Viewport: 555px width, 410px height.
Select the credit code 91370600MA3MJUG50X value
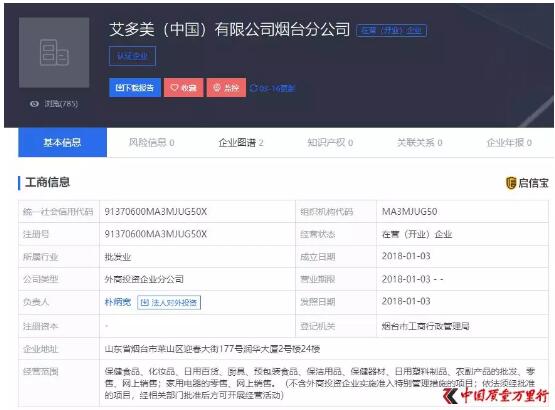(x=156, y=212)
